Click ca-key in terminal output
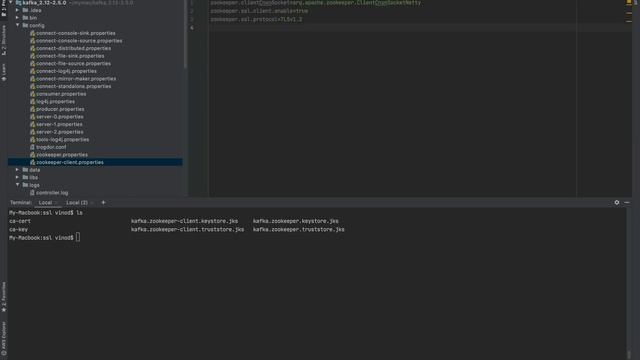Viewport: 640px width, 360px height. click(x=18, y=229)
